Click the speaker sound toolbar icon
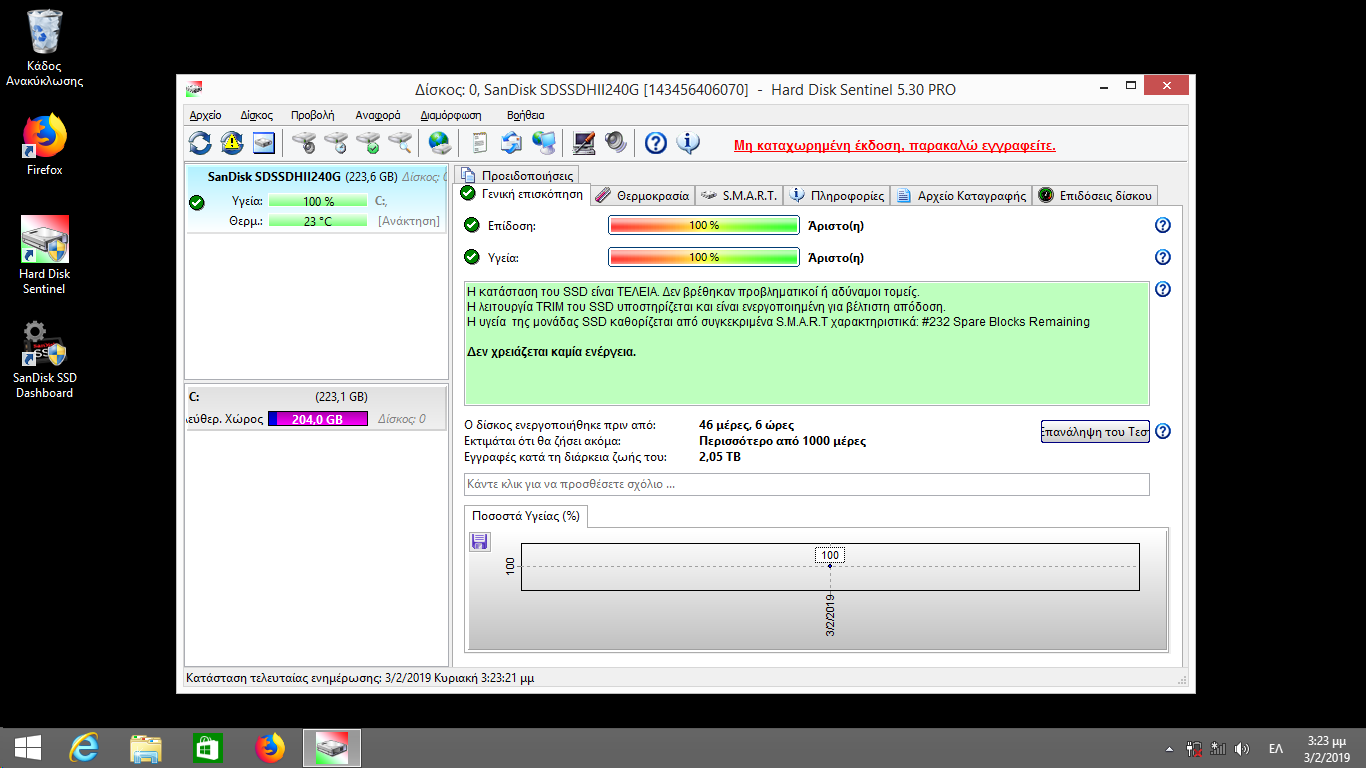1366x768 pixels. (x=616, y=143)
